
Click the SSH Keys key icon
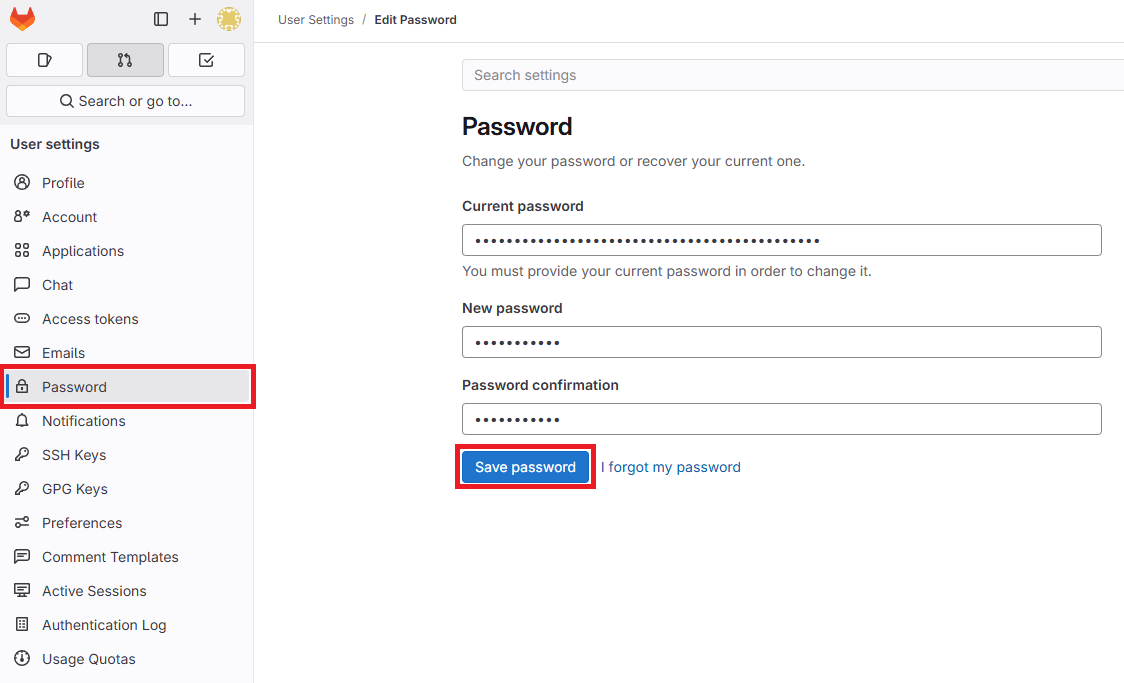[x=22, y=454]
